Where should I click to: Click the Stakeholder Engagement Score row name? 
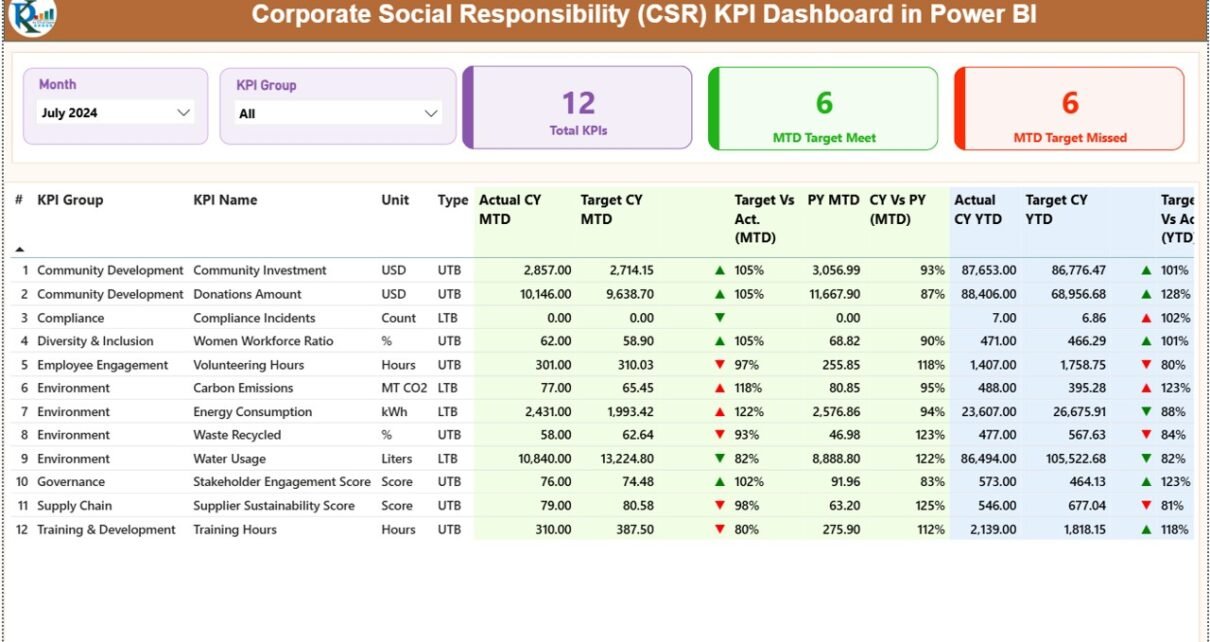pos(281,482)
